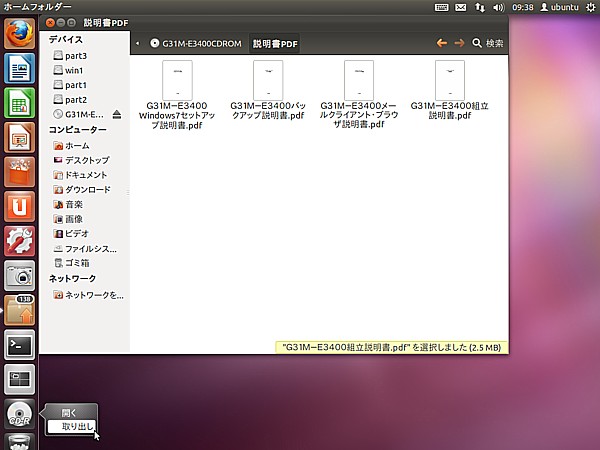Minimize the 説明書PDF window
Viewport: 600px width, 450px height.
tap(61, 23)
